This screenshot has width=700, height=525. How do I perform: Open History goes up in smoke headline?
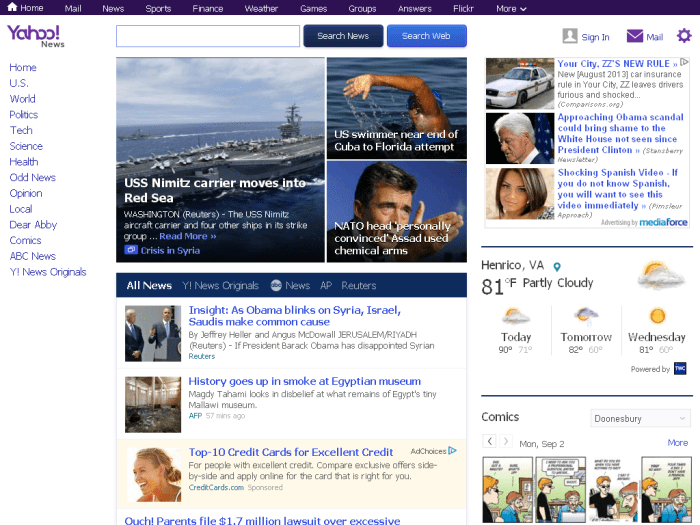[304, 381]
